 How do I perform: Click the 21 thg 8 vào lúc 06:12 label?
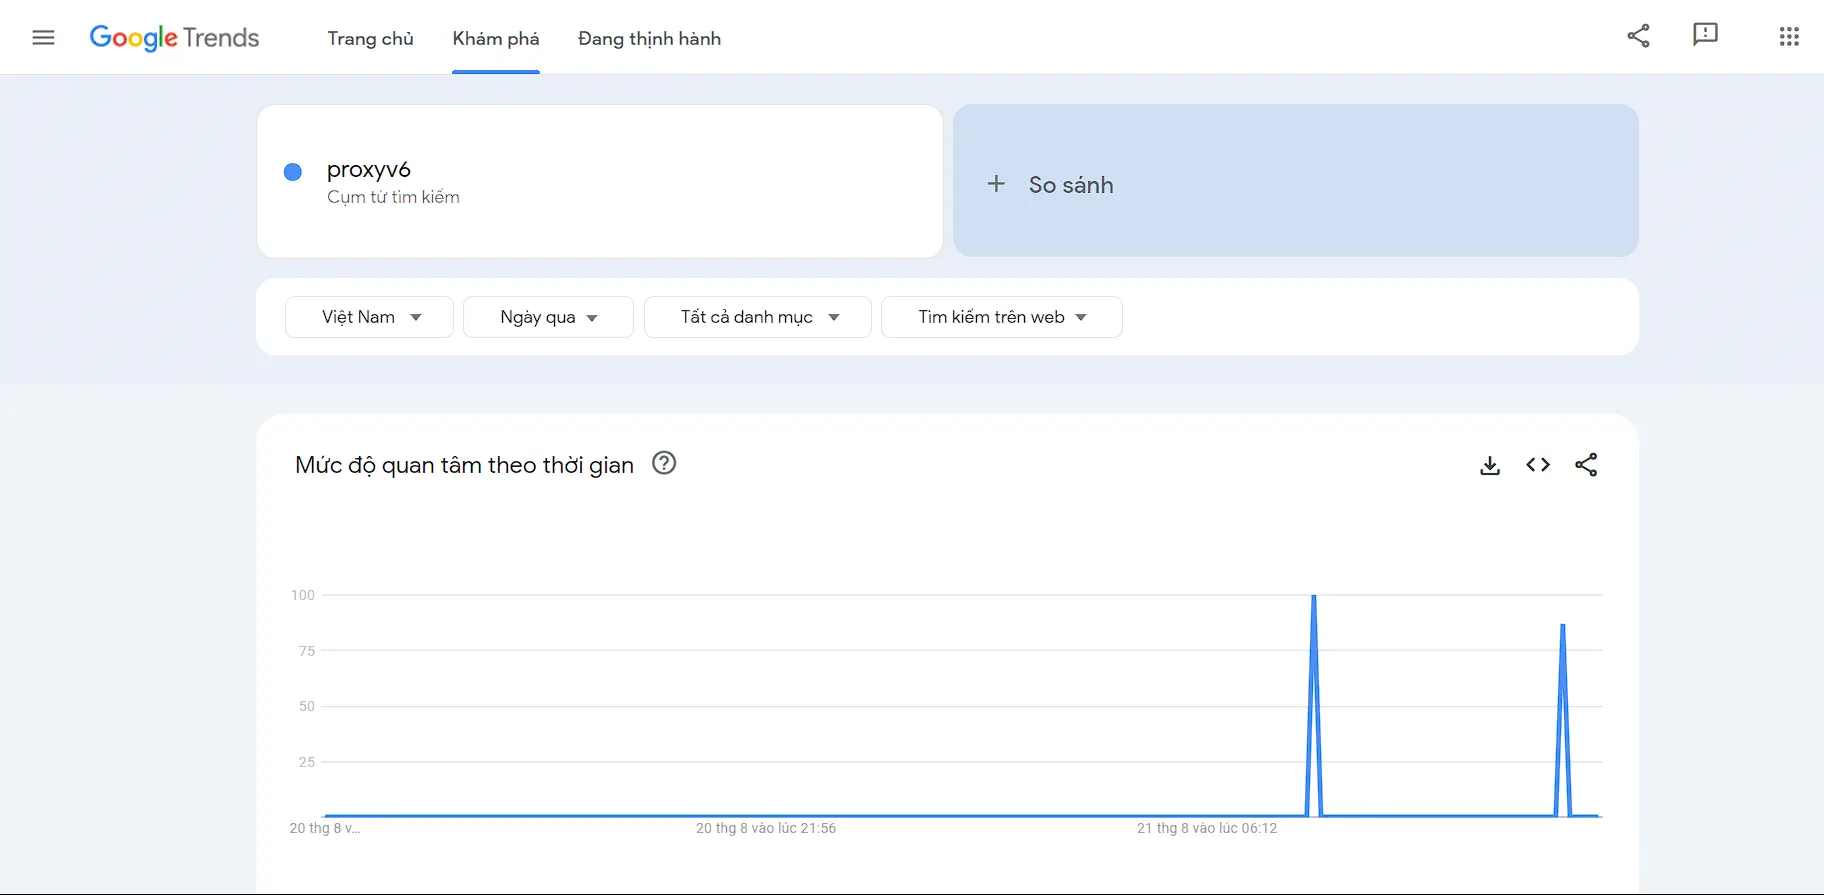click(x=1207, y=828)
